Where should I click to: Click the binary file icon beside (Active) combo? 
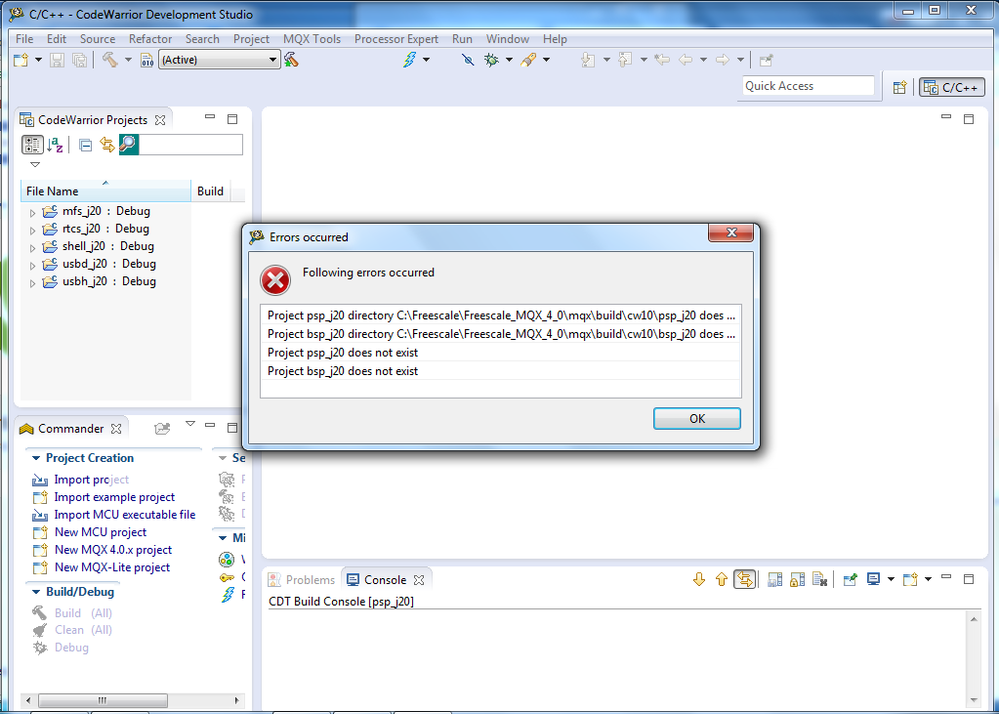(x=147, y=60)
